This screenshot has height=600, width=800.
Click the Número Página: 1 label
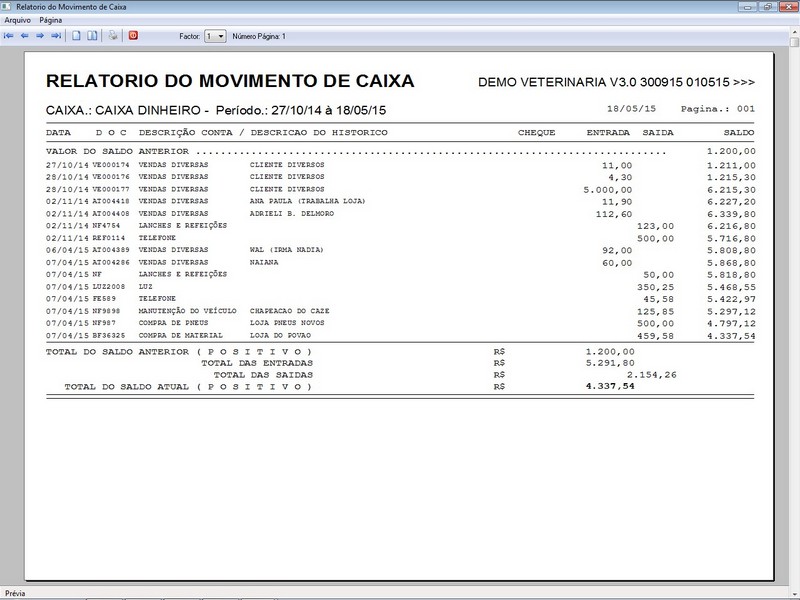(x=259, y=36)
